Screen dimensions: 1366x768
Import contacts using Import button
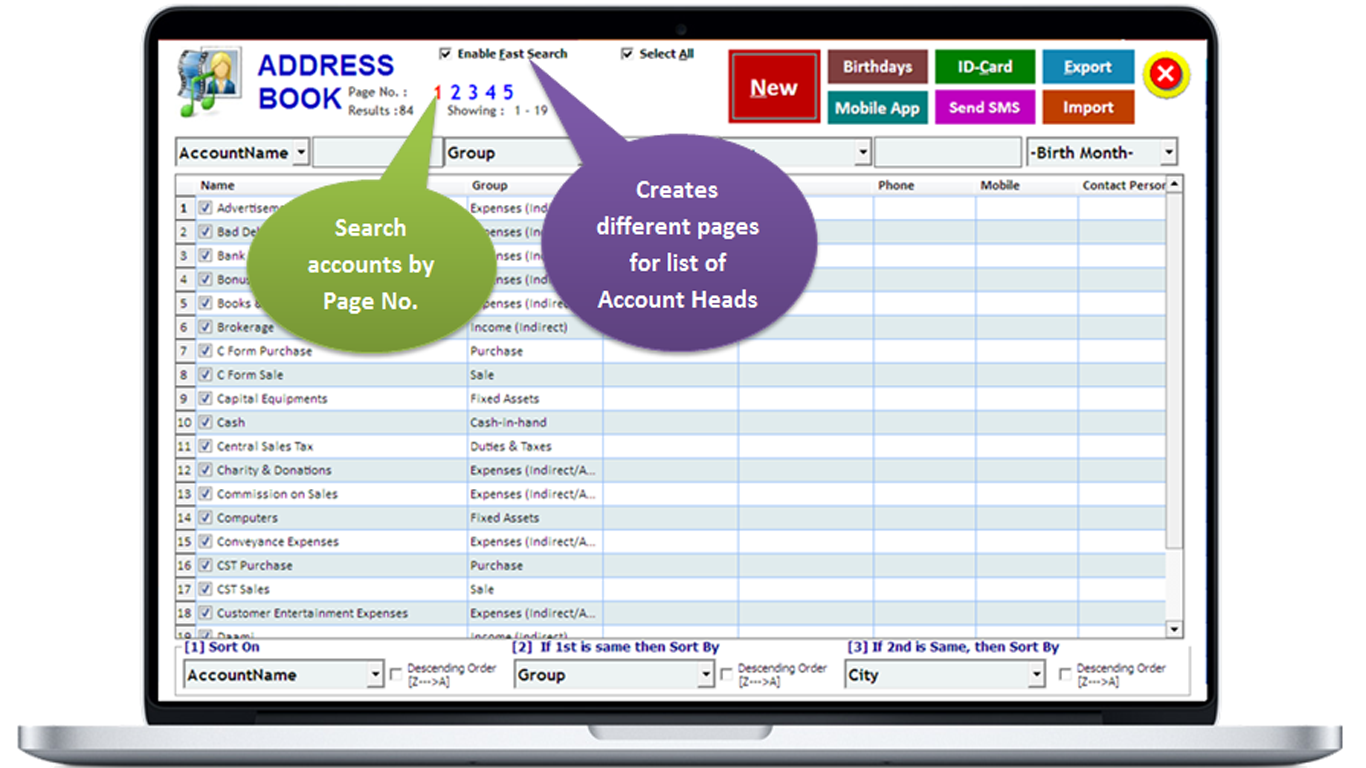pos(1087,108)
